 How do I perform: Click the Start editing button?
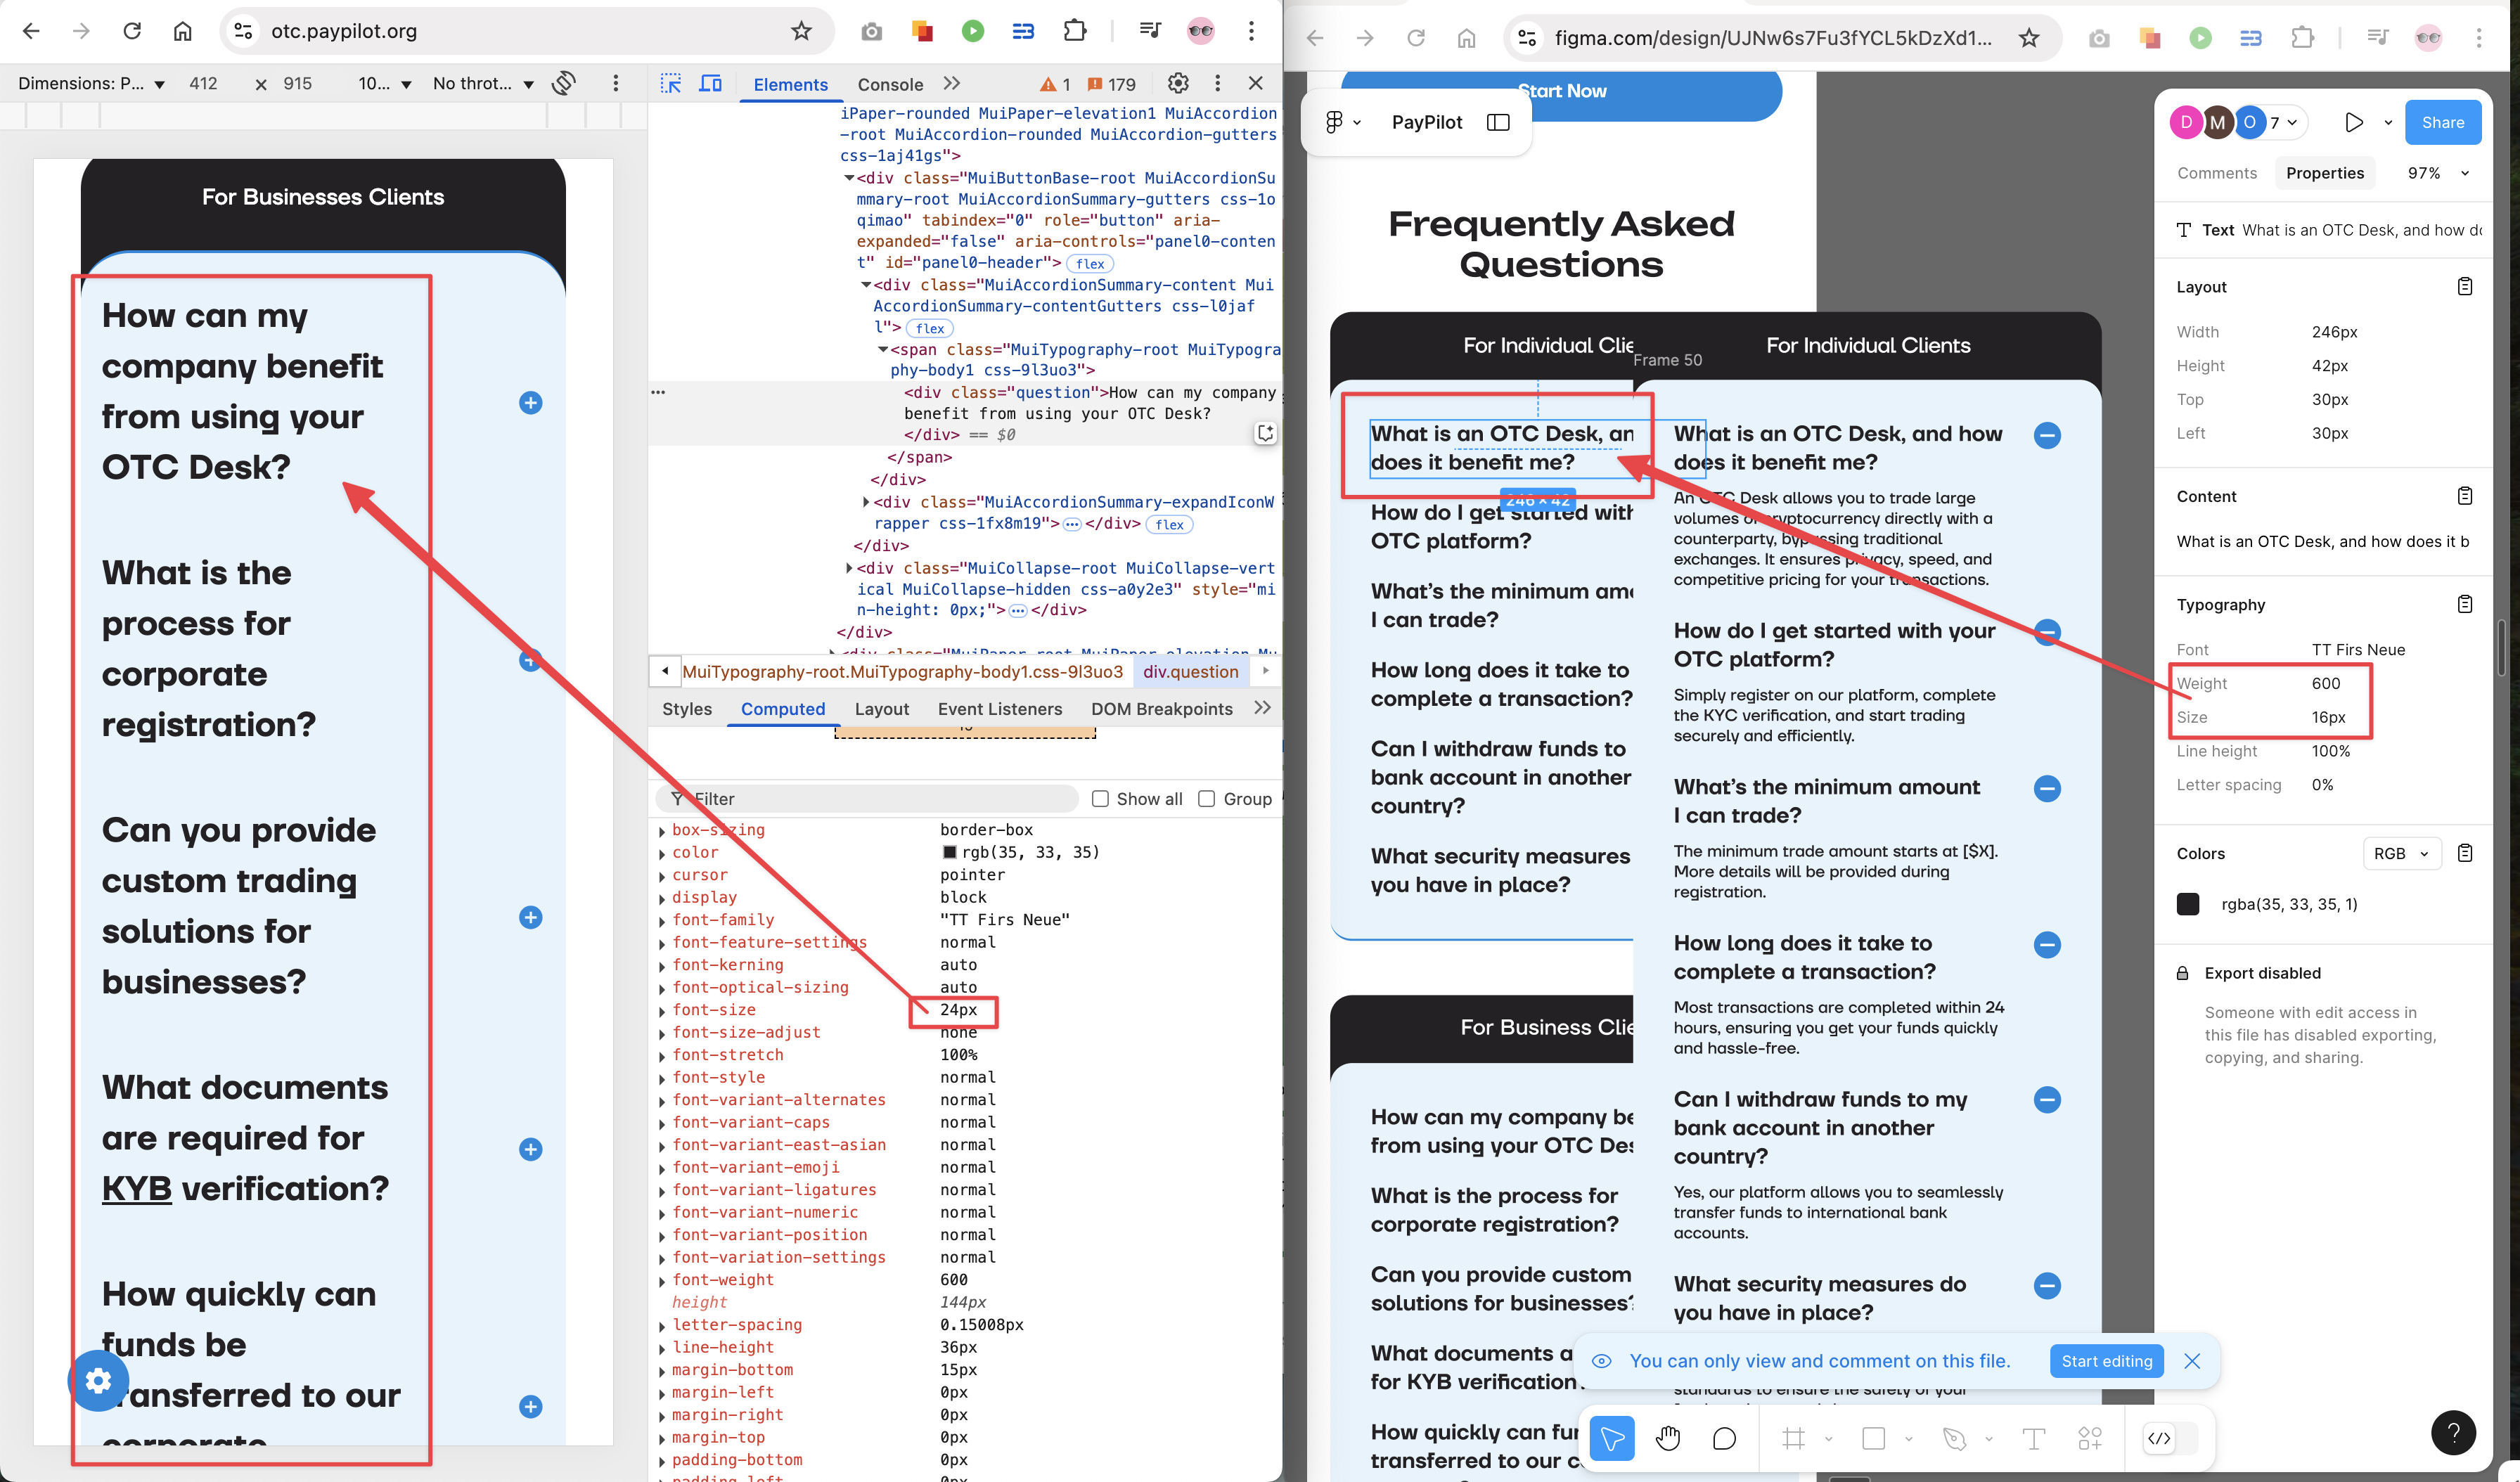point(2106,1361)
